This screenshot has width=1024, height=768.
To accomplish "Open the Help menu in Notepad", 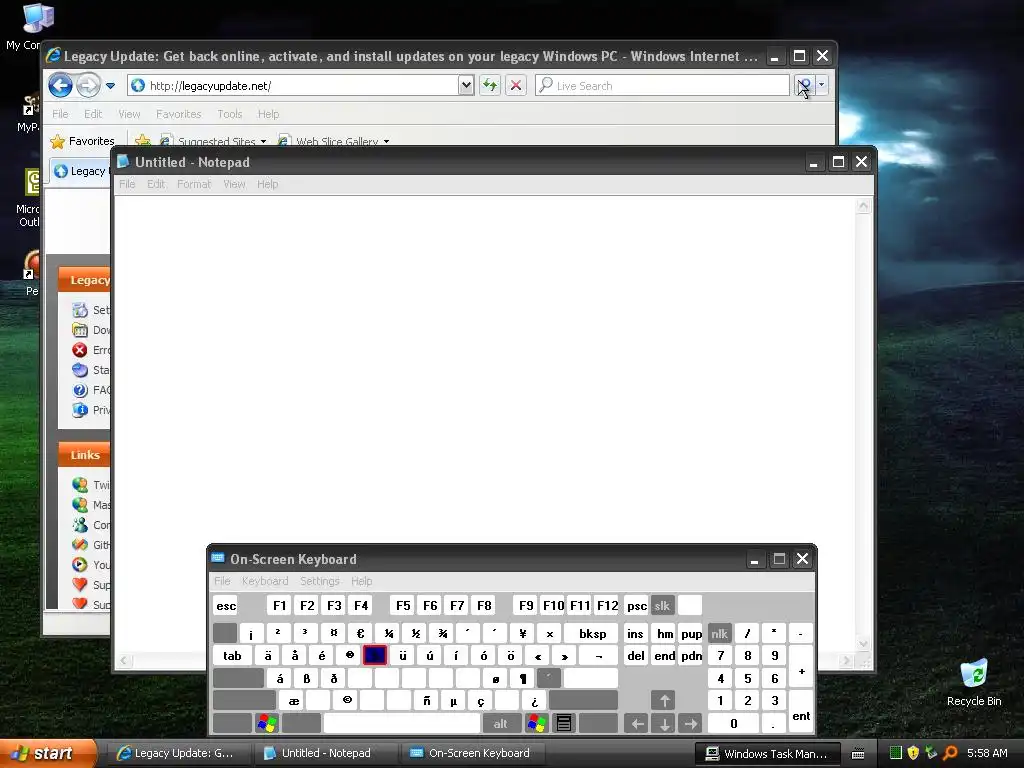I will pyautogui.click(x=268, y=184).
